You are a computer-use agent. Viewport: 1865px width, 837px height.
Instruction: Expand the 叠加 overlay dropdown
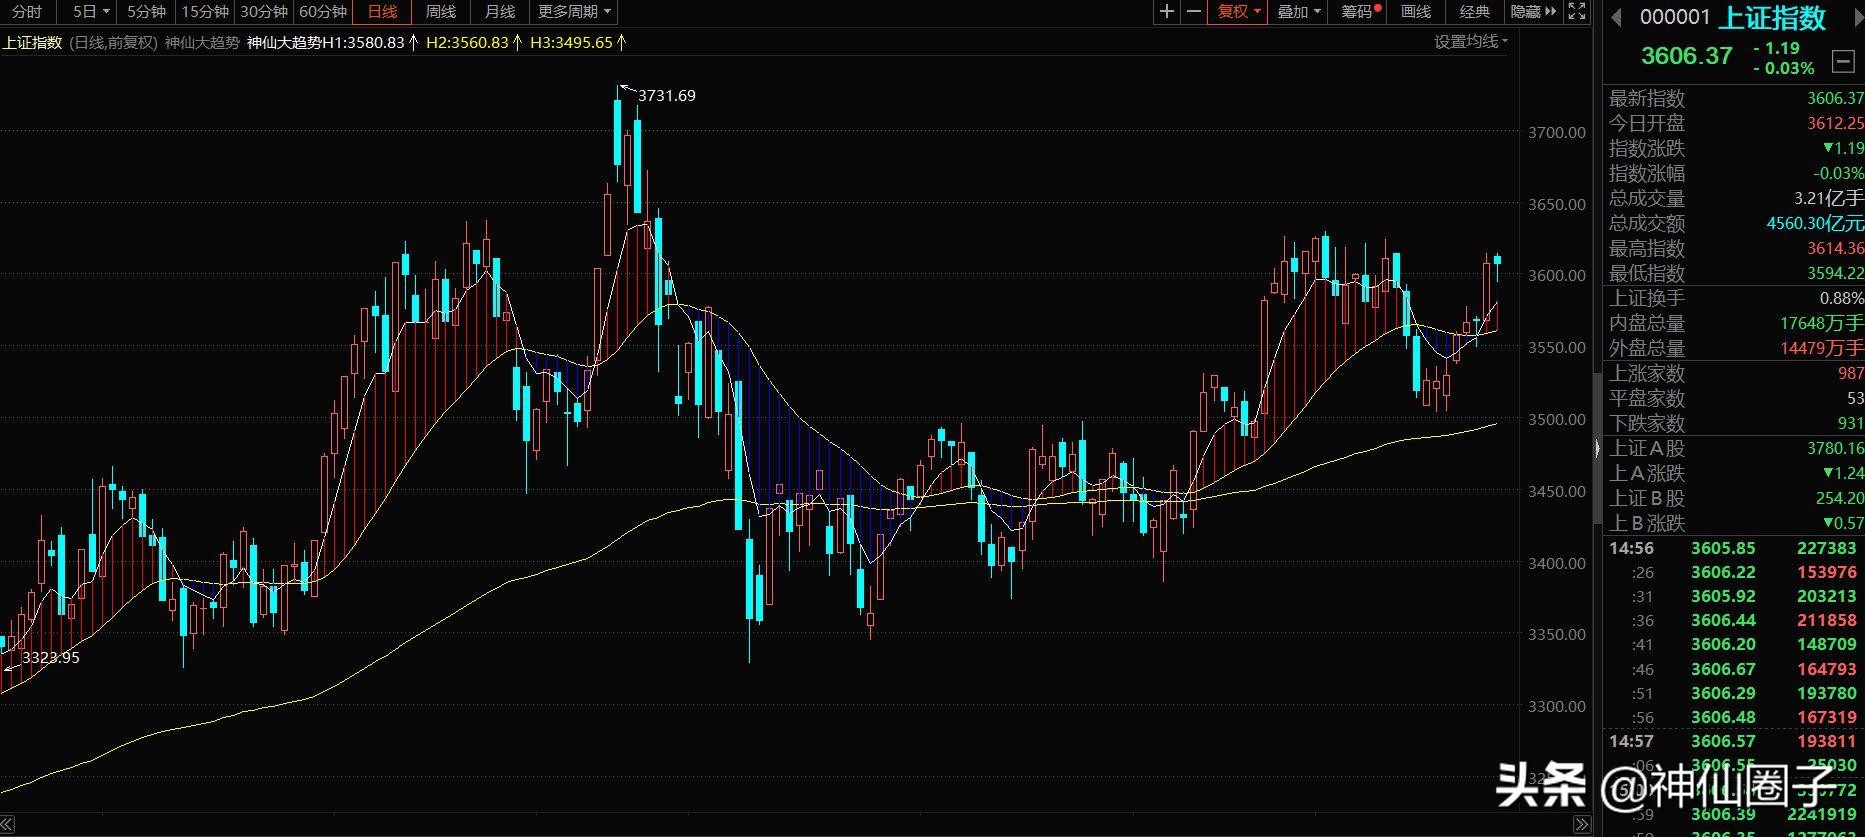pos(1299,12)
